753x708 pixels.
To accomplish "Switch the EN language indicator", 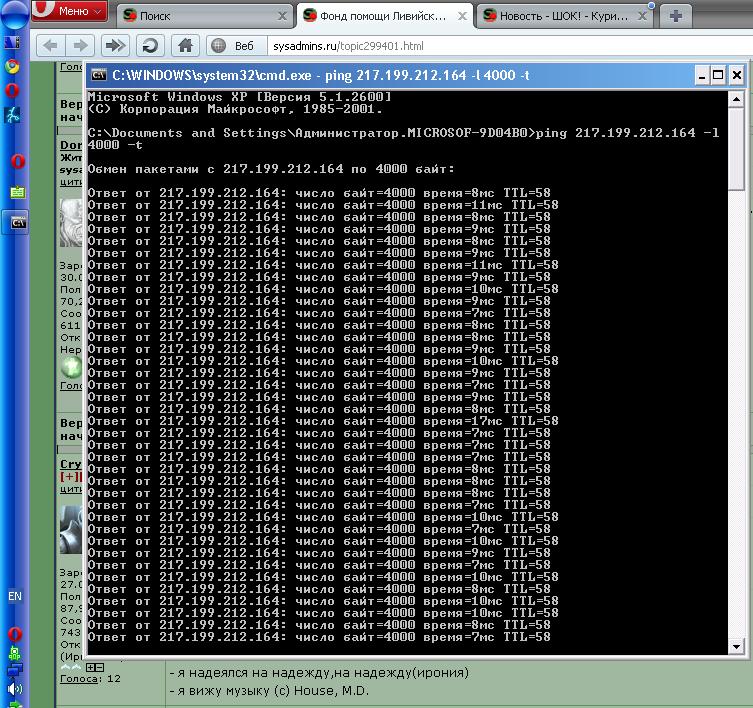I will point(14,596).
